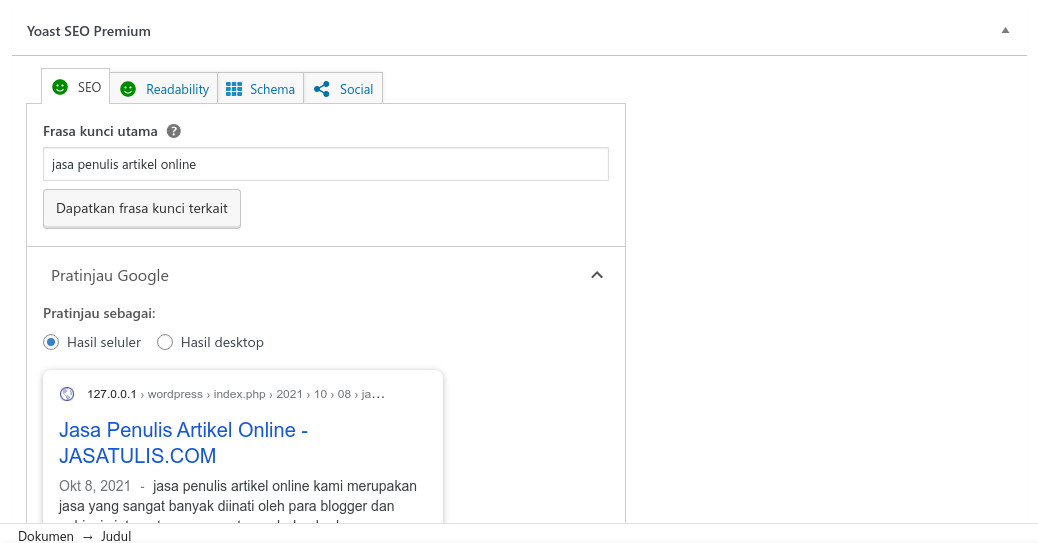Switch to the Social tab

[x=343, y=89]
